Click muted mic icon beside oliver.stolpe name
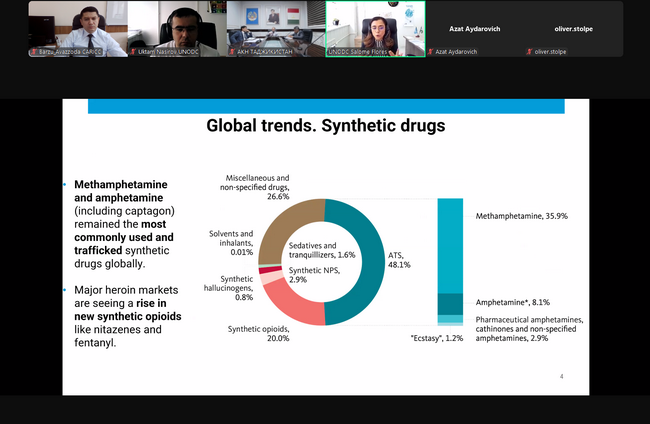Image resolution: width=650 pixels, height=424 pixels. (530, 51)
